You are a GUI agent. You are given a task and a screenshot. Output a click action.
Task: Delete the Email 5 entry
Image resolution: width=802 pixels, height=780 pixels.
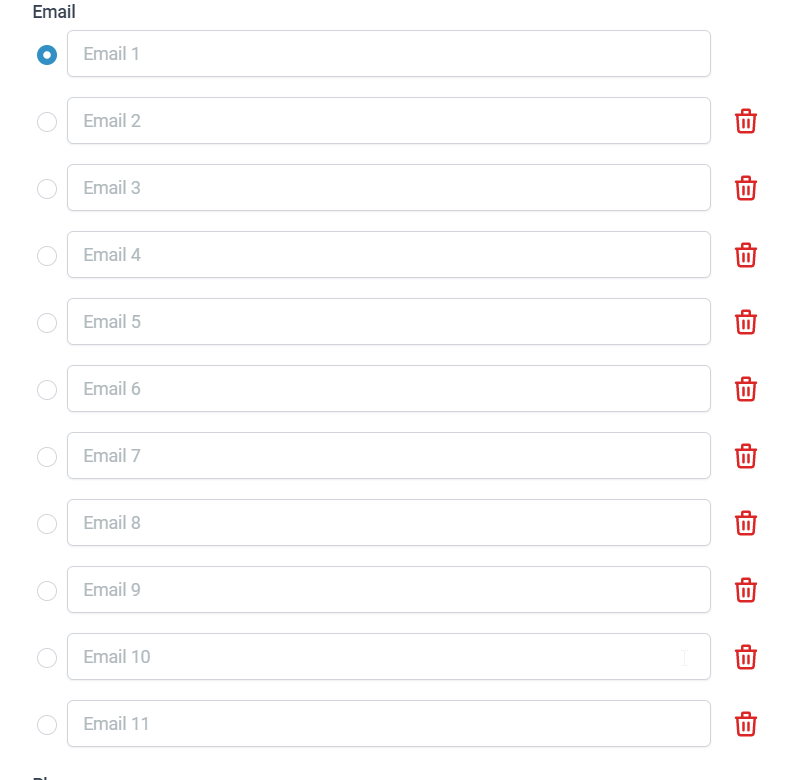pyautogui.click(x=745, y=322)
